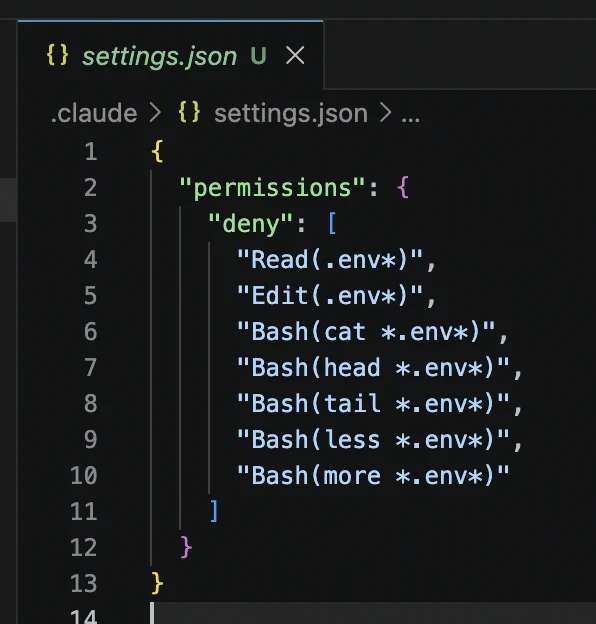This screenshot has width=596, height=624.
Task: Click line number 3 in gutter
Action: coord(91,224)
